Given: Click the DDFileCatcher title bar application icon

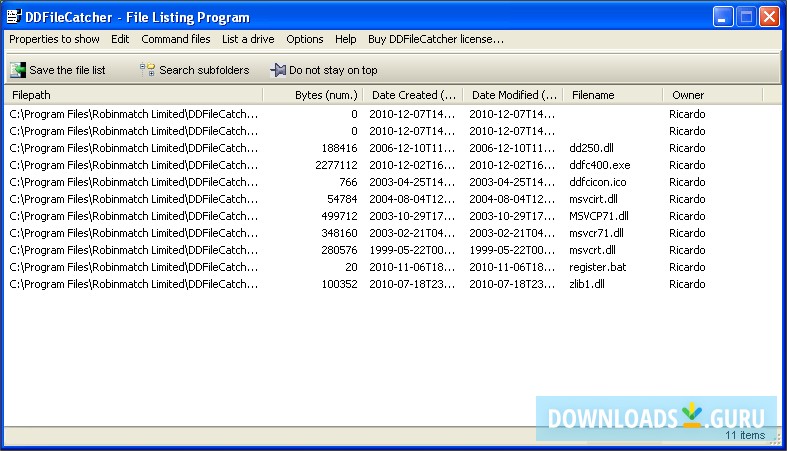Looking at the screenshot, I should click(14, 17).
